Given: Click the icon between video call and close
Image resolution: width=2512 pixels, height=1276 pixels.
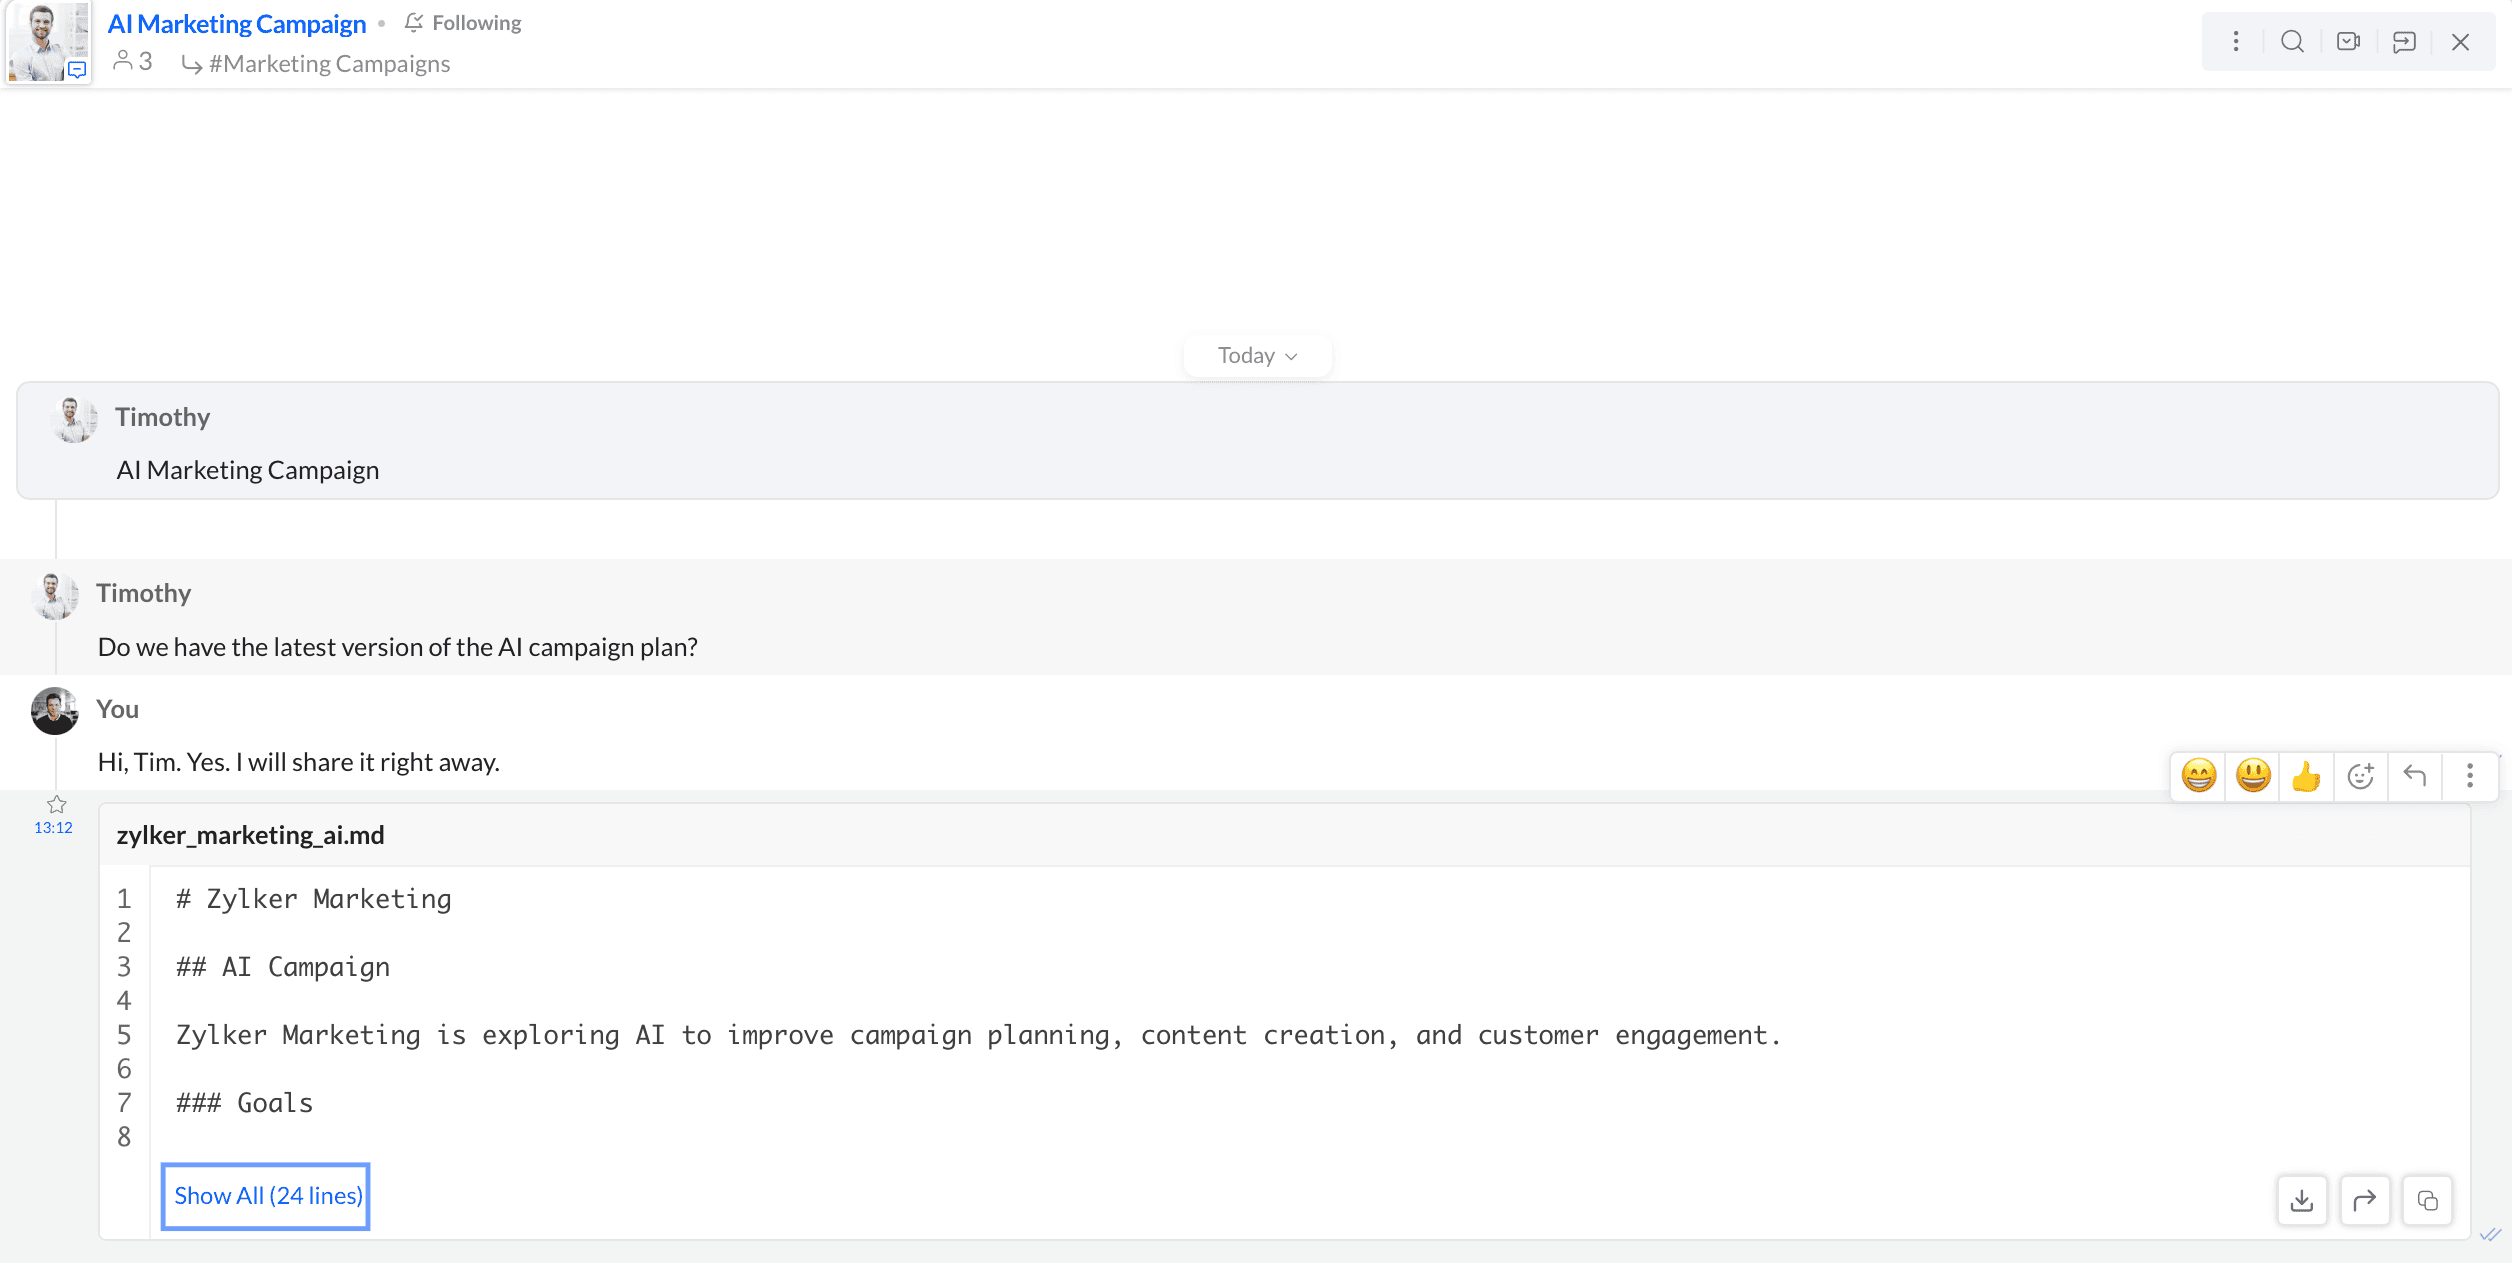Looking at the screenshot, I should coord(2404,42).
